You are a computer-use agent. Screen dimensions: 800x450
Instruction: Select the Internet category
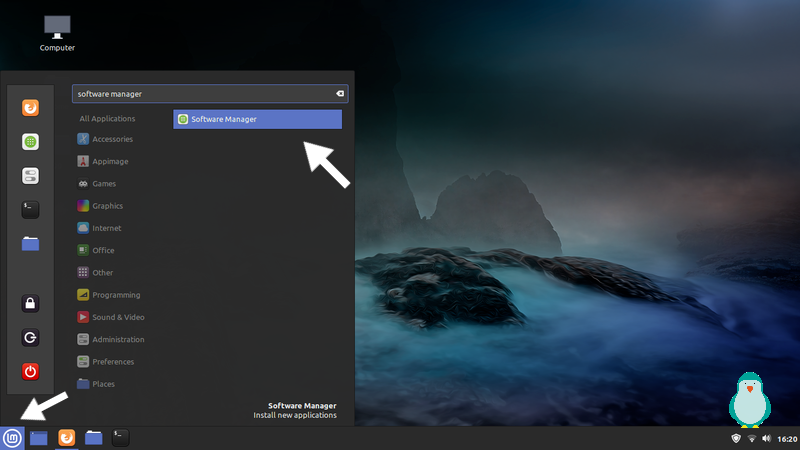[x=99, y=228]
